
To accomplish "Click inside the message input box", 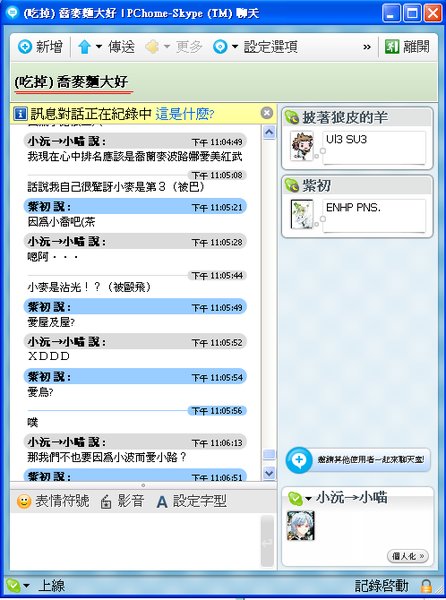I will coord(135,541).
